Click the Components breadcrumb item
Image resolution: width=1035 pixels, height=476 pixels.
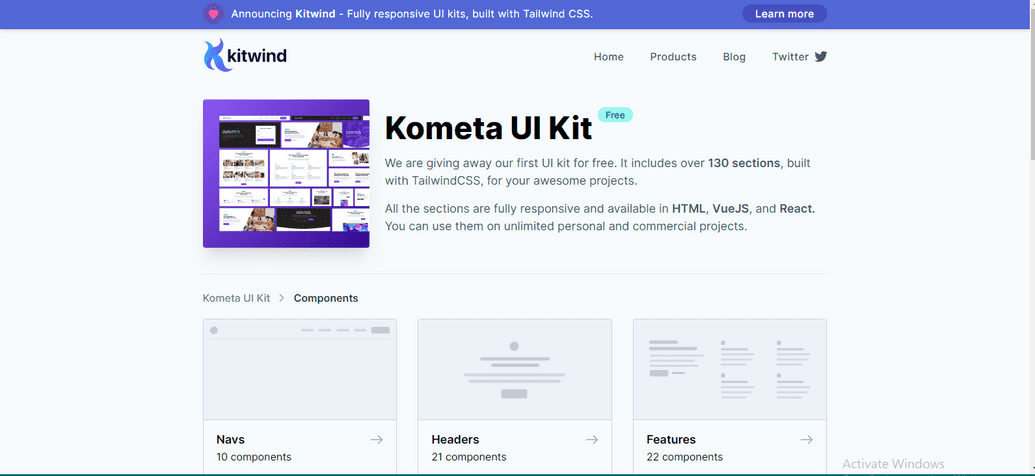click(x=326, y=298)
